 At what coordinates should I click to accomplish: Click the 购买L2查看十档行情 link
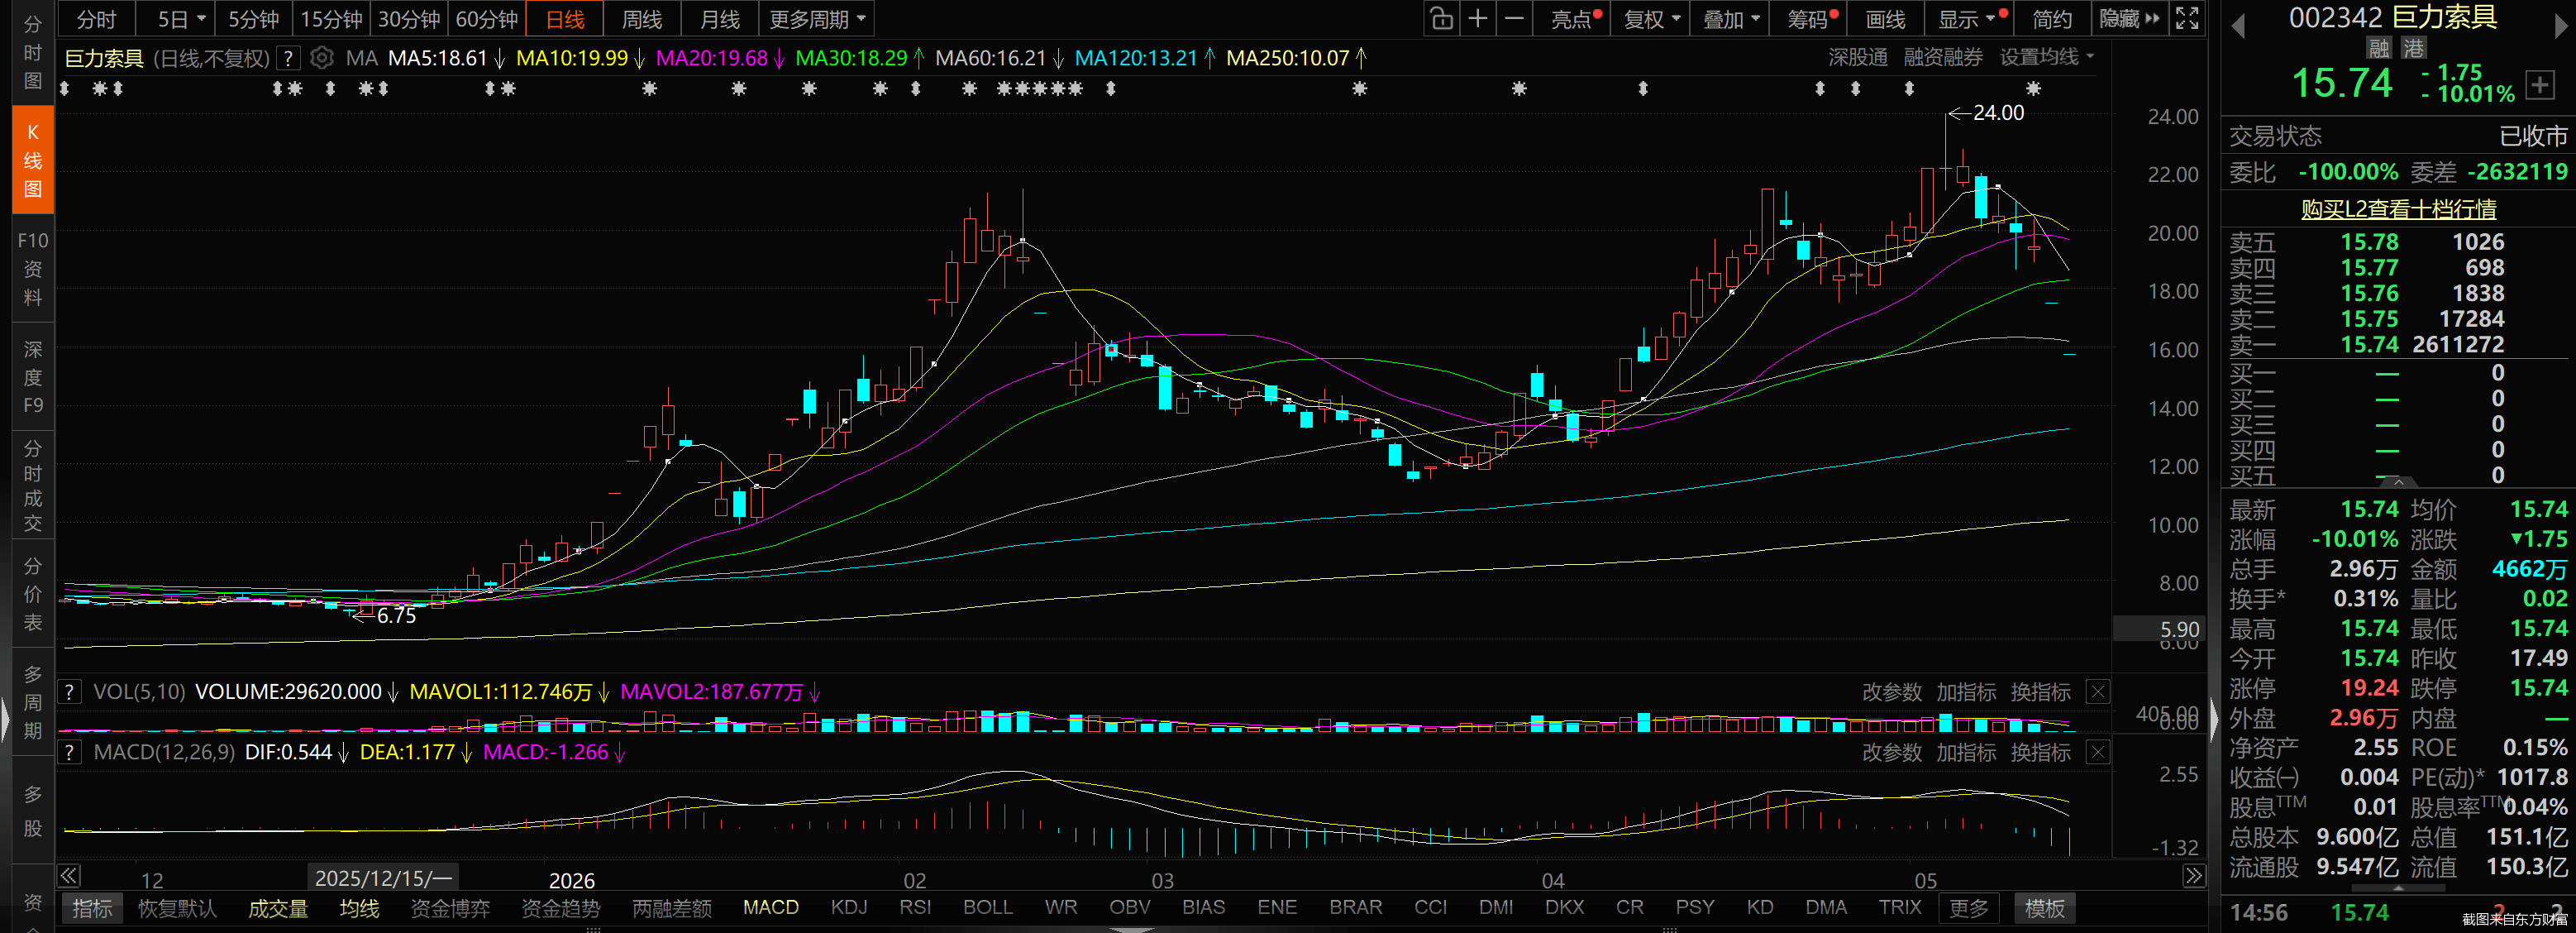(2398, 209)
